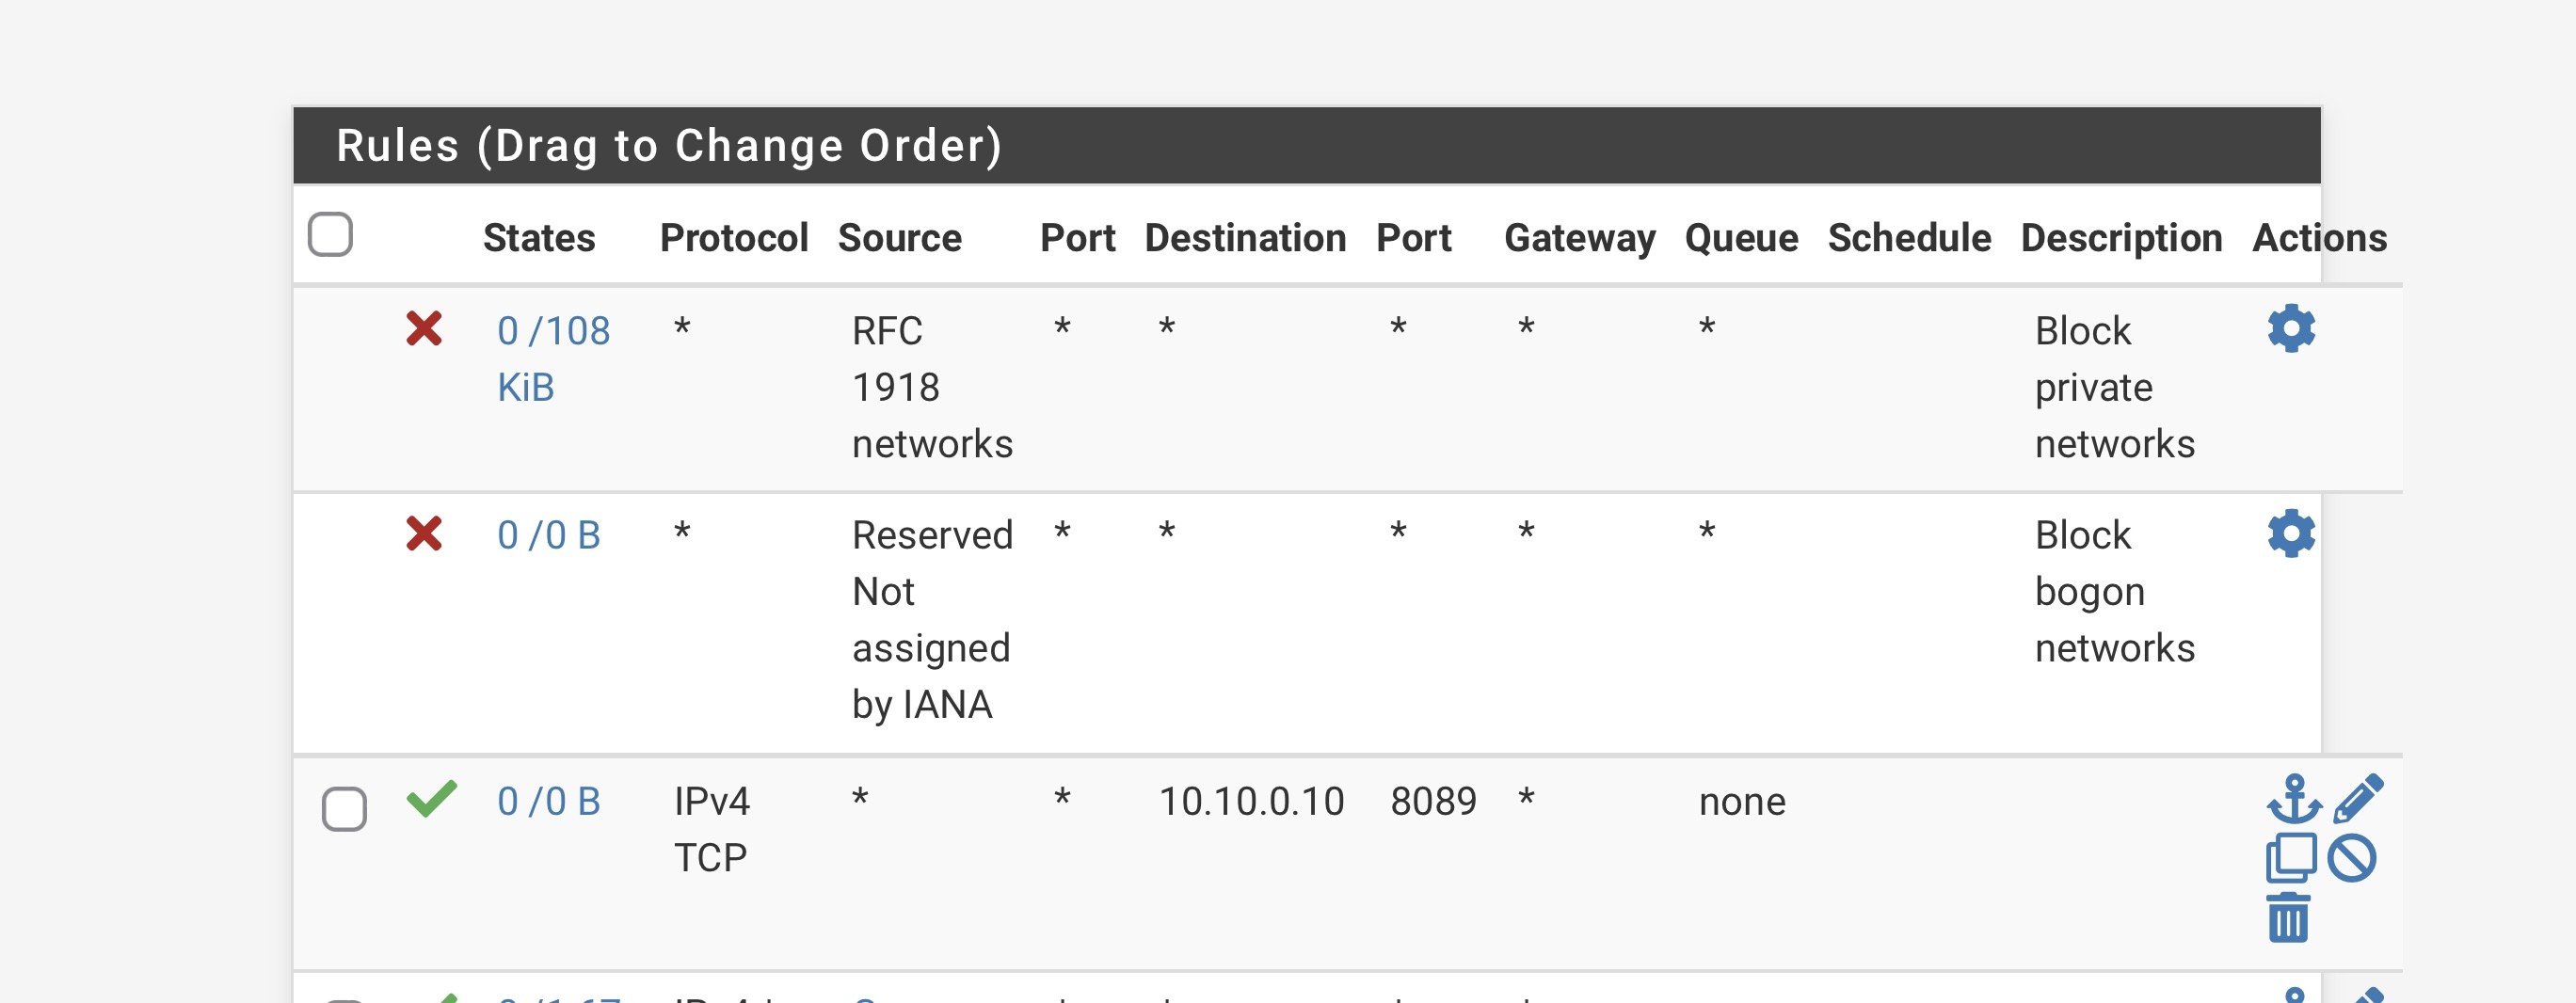This screenshot has height=1003, width=2576.
Task: Click anchor icon on the 10.10.0.10 rule
Action: (2293, 799)
